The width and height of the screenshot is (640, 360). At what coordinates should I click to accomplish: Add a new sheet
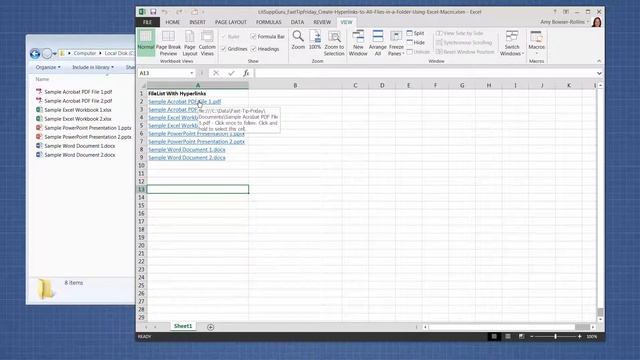pyautogui.click(x=211, y=327)
